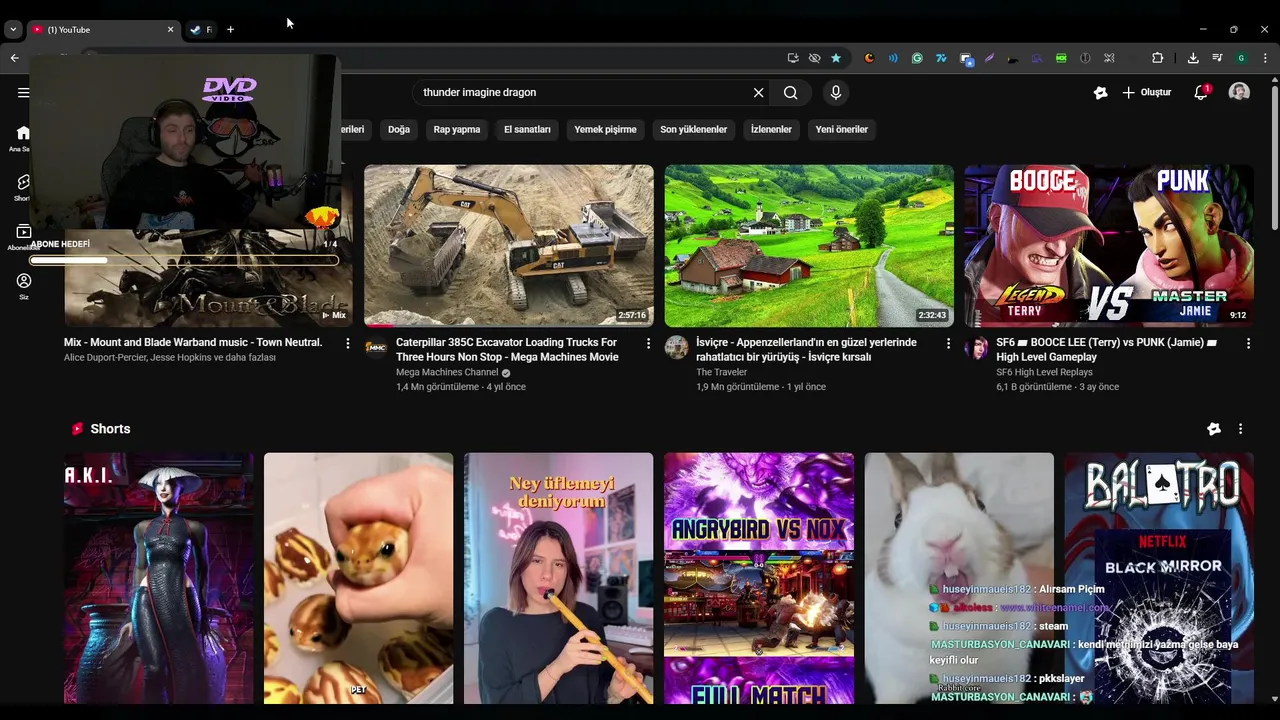Open the Chrome extensions puzzle menu

(x=1158, y=58)
